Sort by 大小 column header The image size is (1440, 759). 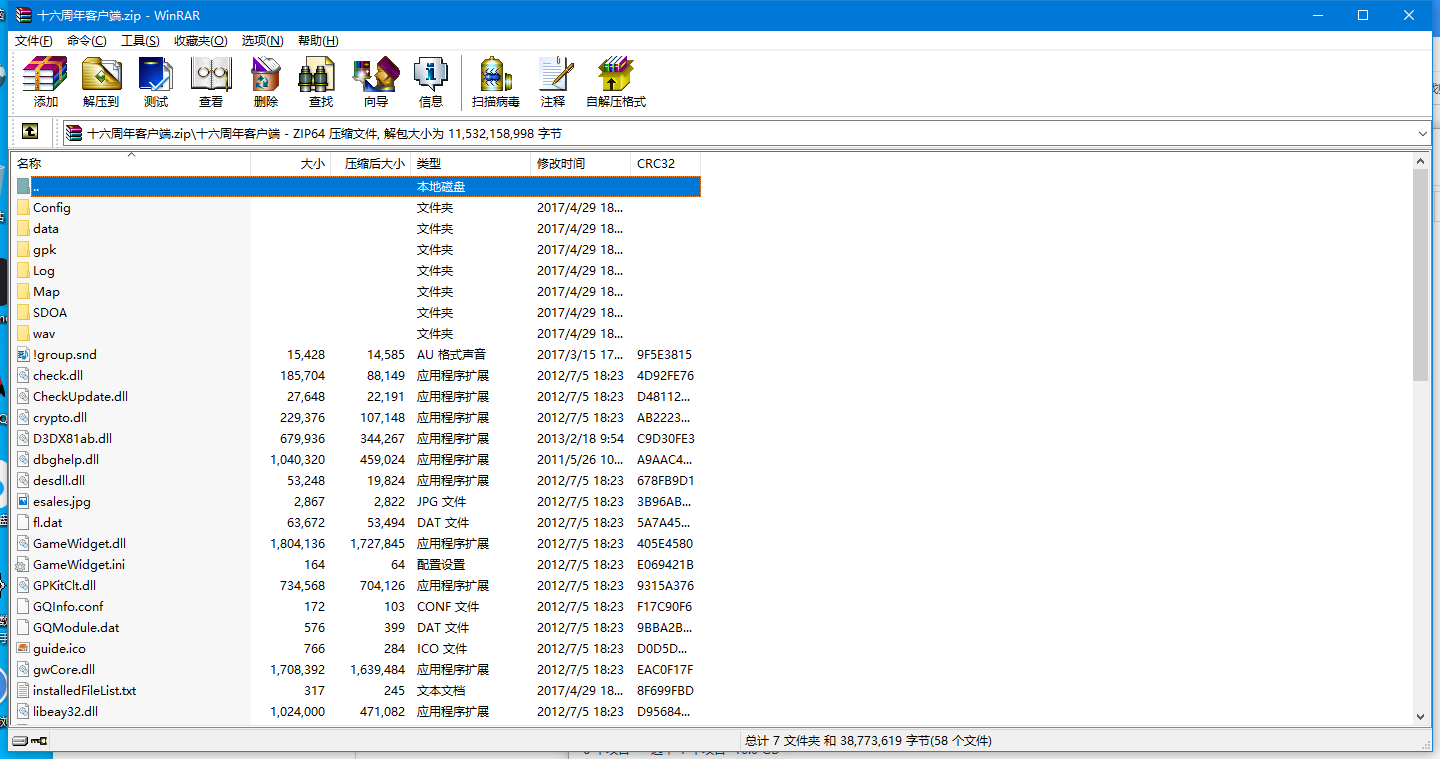(x=290, y=164)
